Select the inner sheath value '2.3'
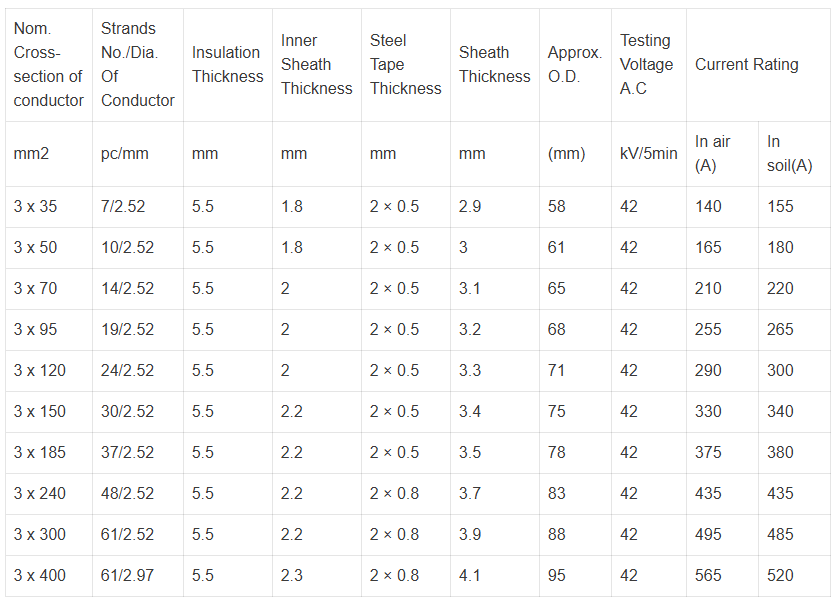The image size is (837, 602). (x=292, y=575)
